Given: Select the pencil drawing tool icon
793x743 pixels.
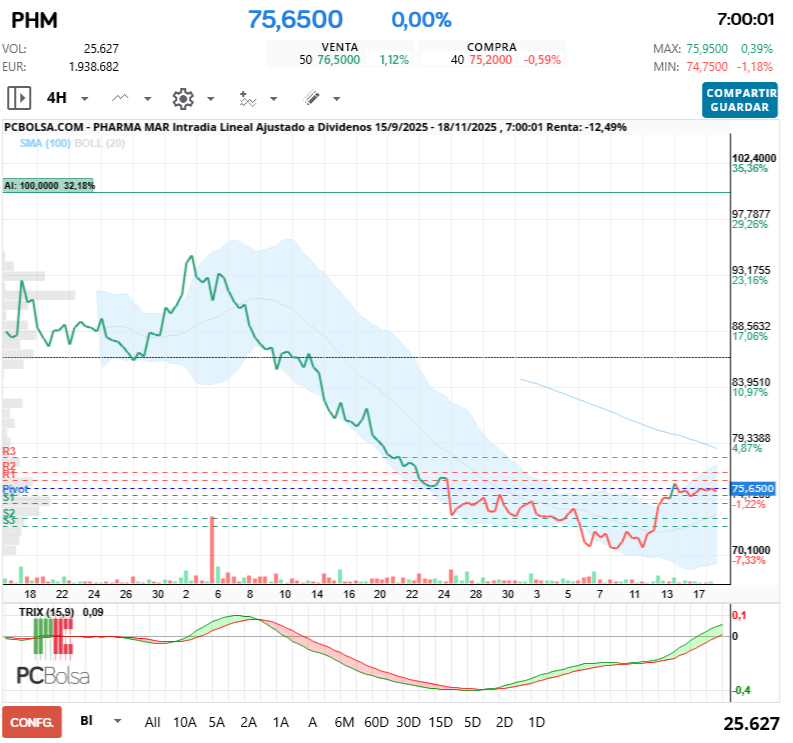Looking at the screenshot, I should pyautogui.click(x=311, y=98).
